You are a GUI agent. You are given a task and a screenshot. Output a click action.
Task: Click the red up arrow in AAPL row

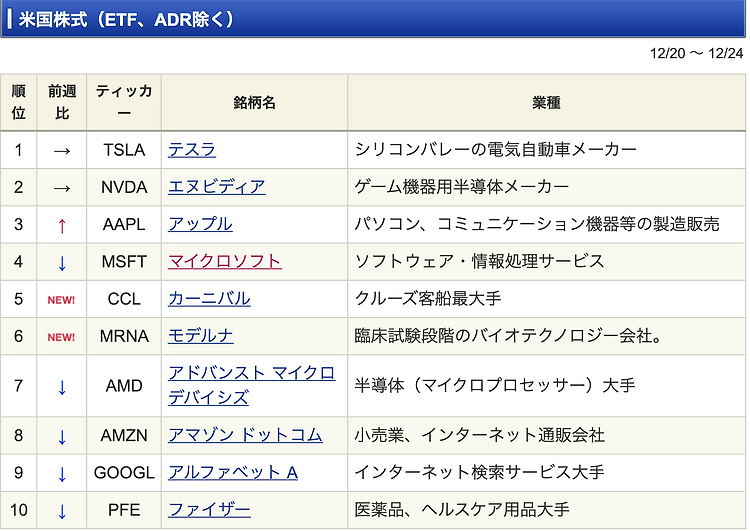click(62, 225)
